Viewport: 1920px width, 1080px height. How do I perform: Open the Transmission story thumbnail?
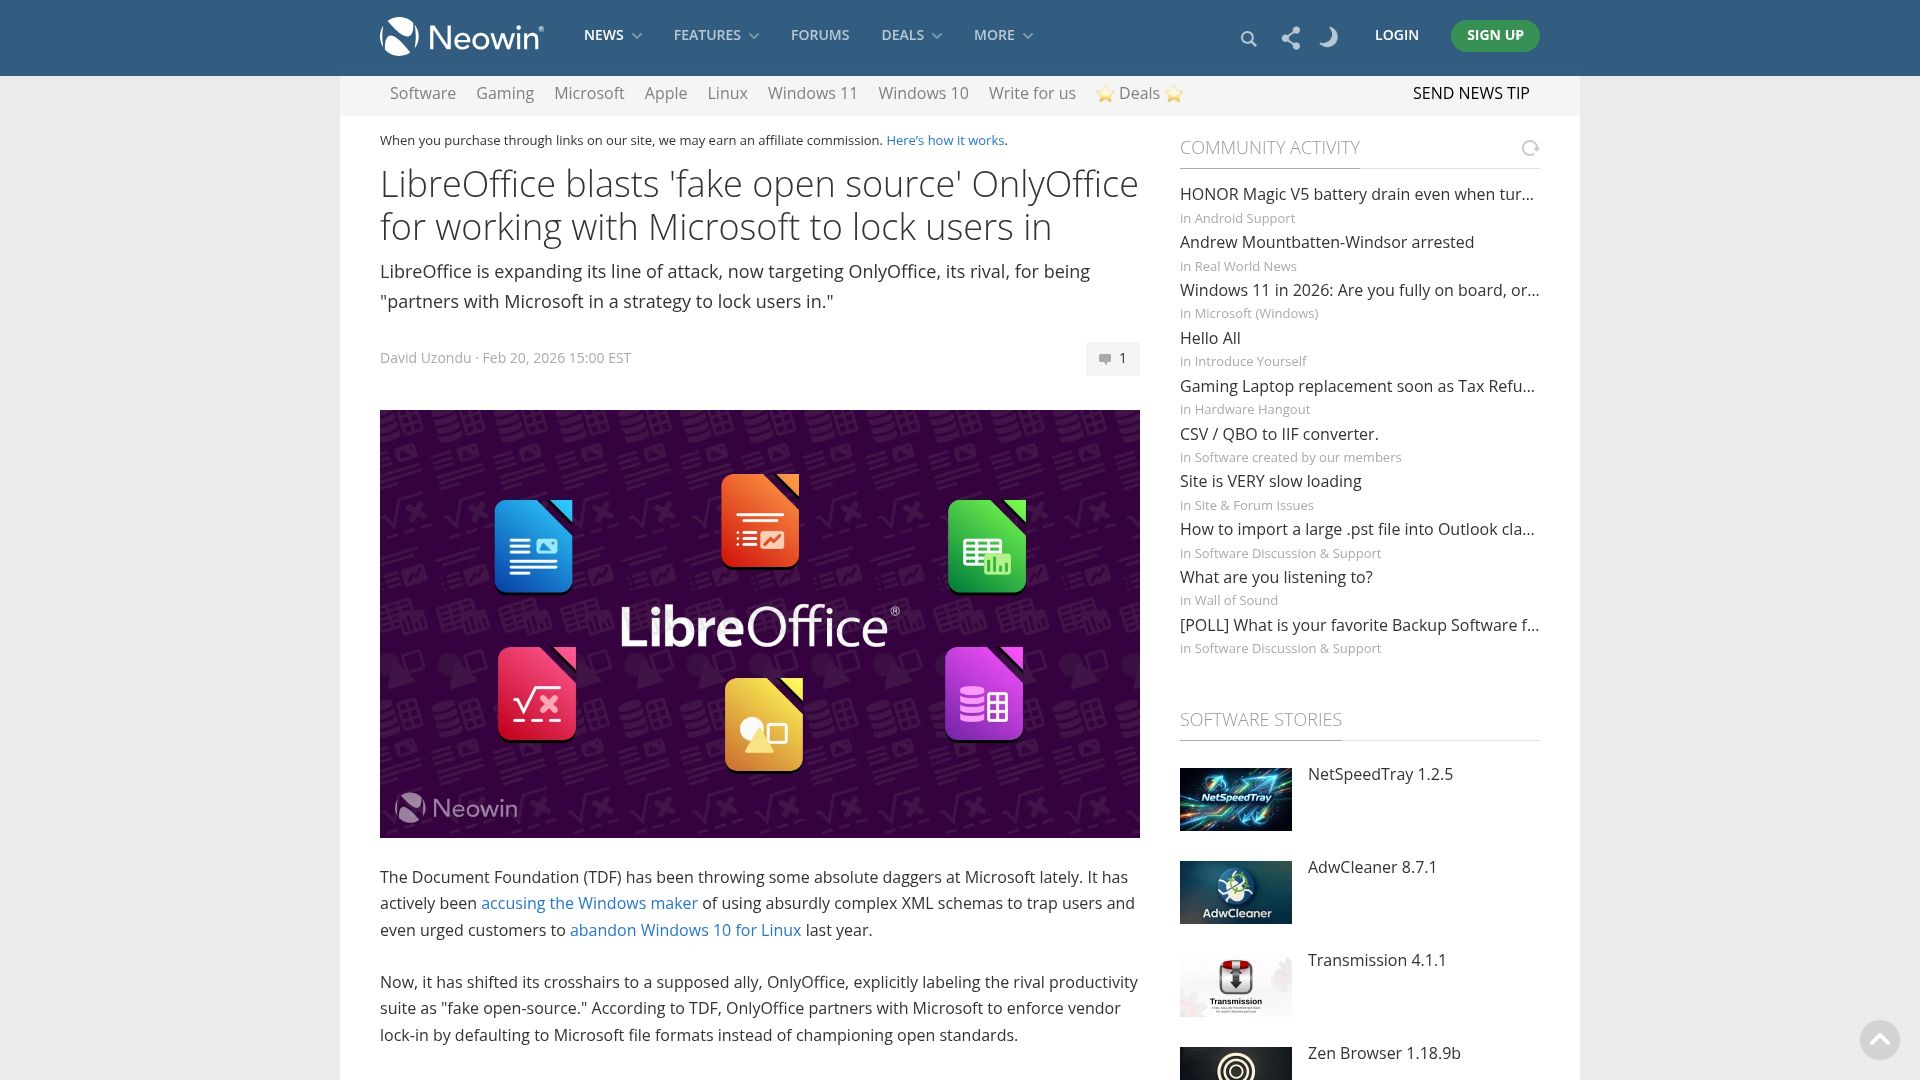pyautogui.click(x=1236, y=985)
